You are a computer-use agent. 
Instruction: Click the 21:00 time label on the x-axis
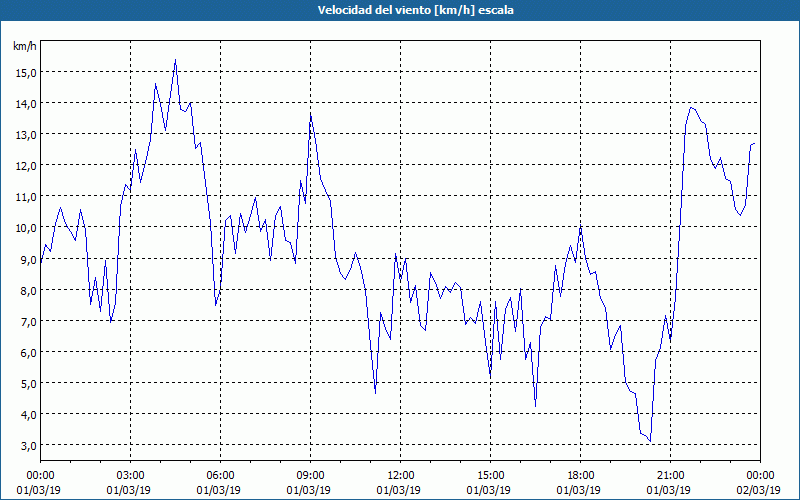coord(670,476)
